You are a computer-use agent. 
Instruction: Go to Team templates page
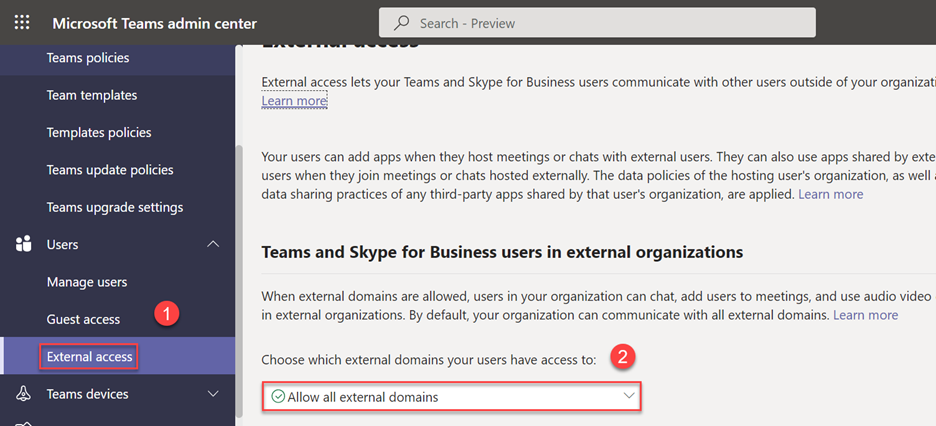click(92, 95)
